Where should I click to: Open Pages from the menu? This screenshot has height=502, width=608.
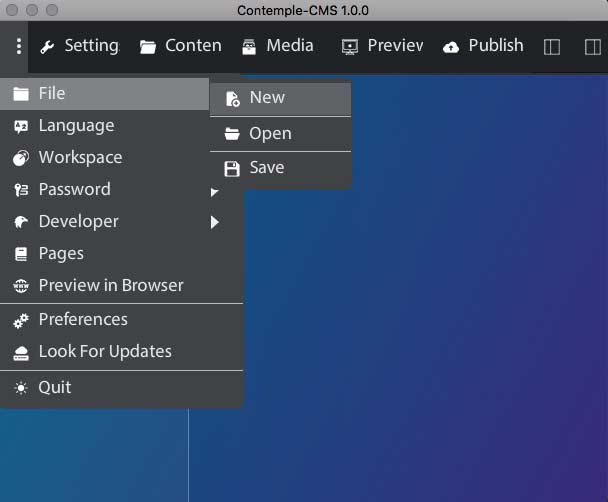click(61, 253)
